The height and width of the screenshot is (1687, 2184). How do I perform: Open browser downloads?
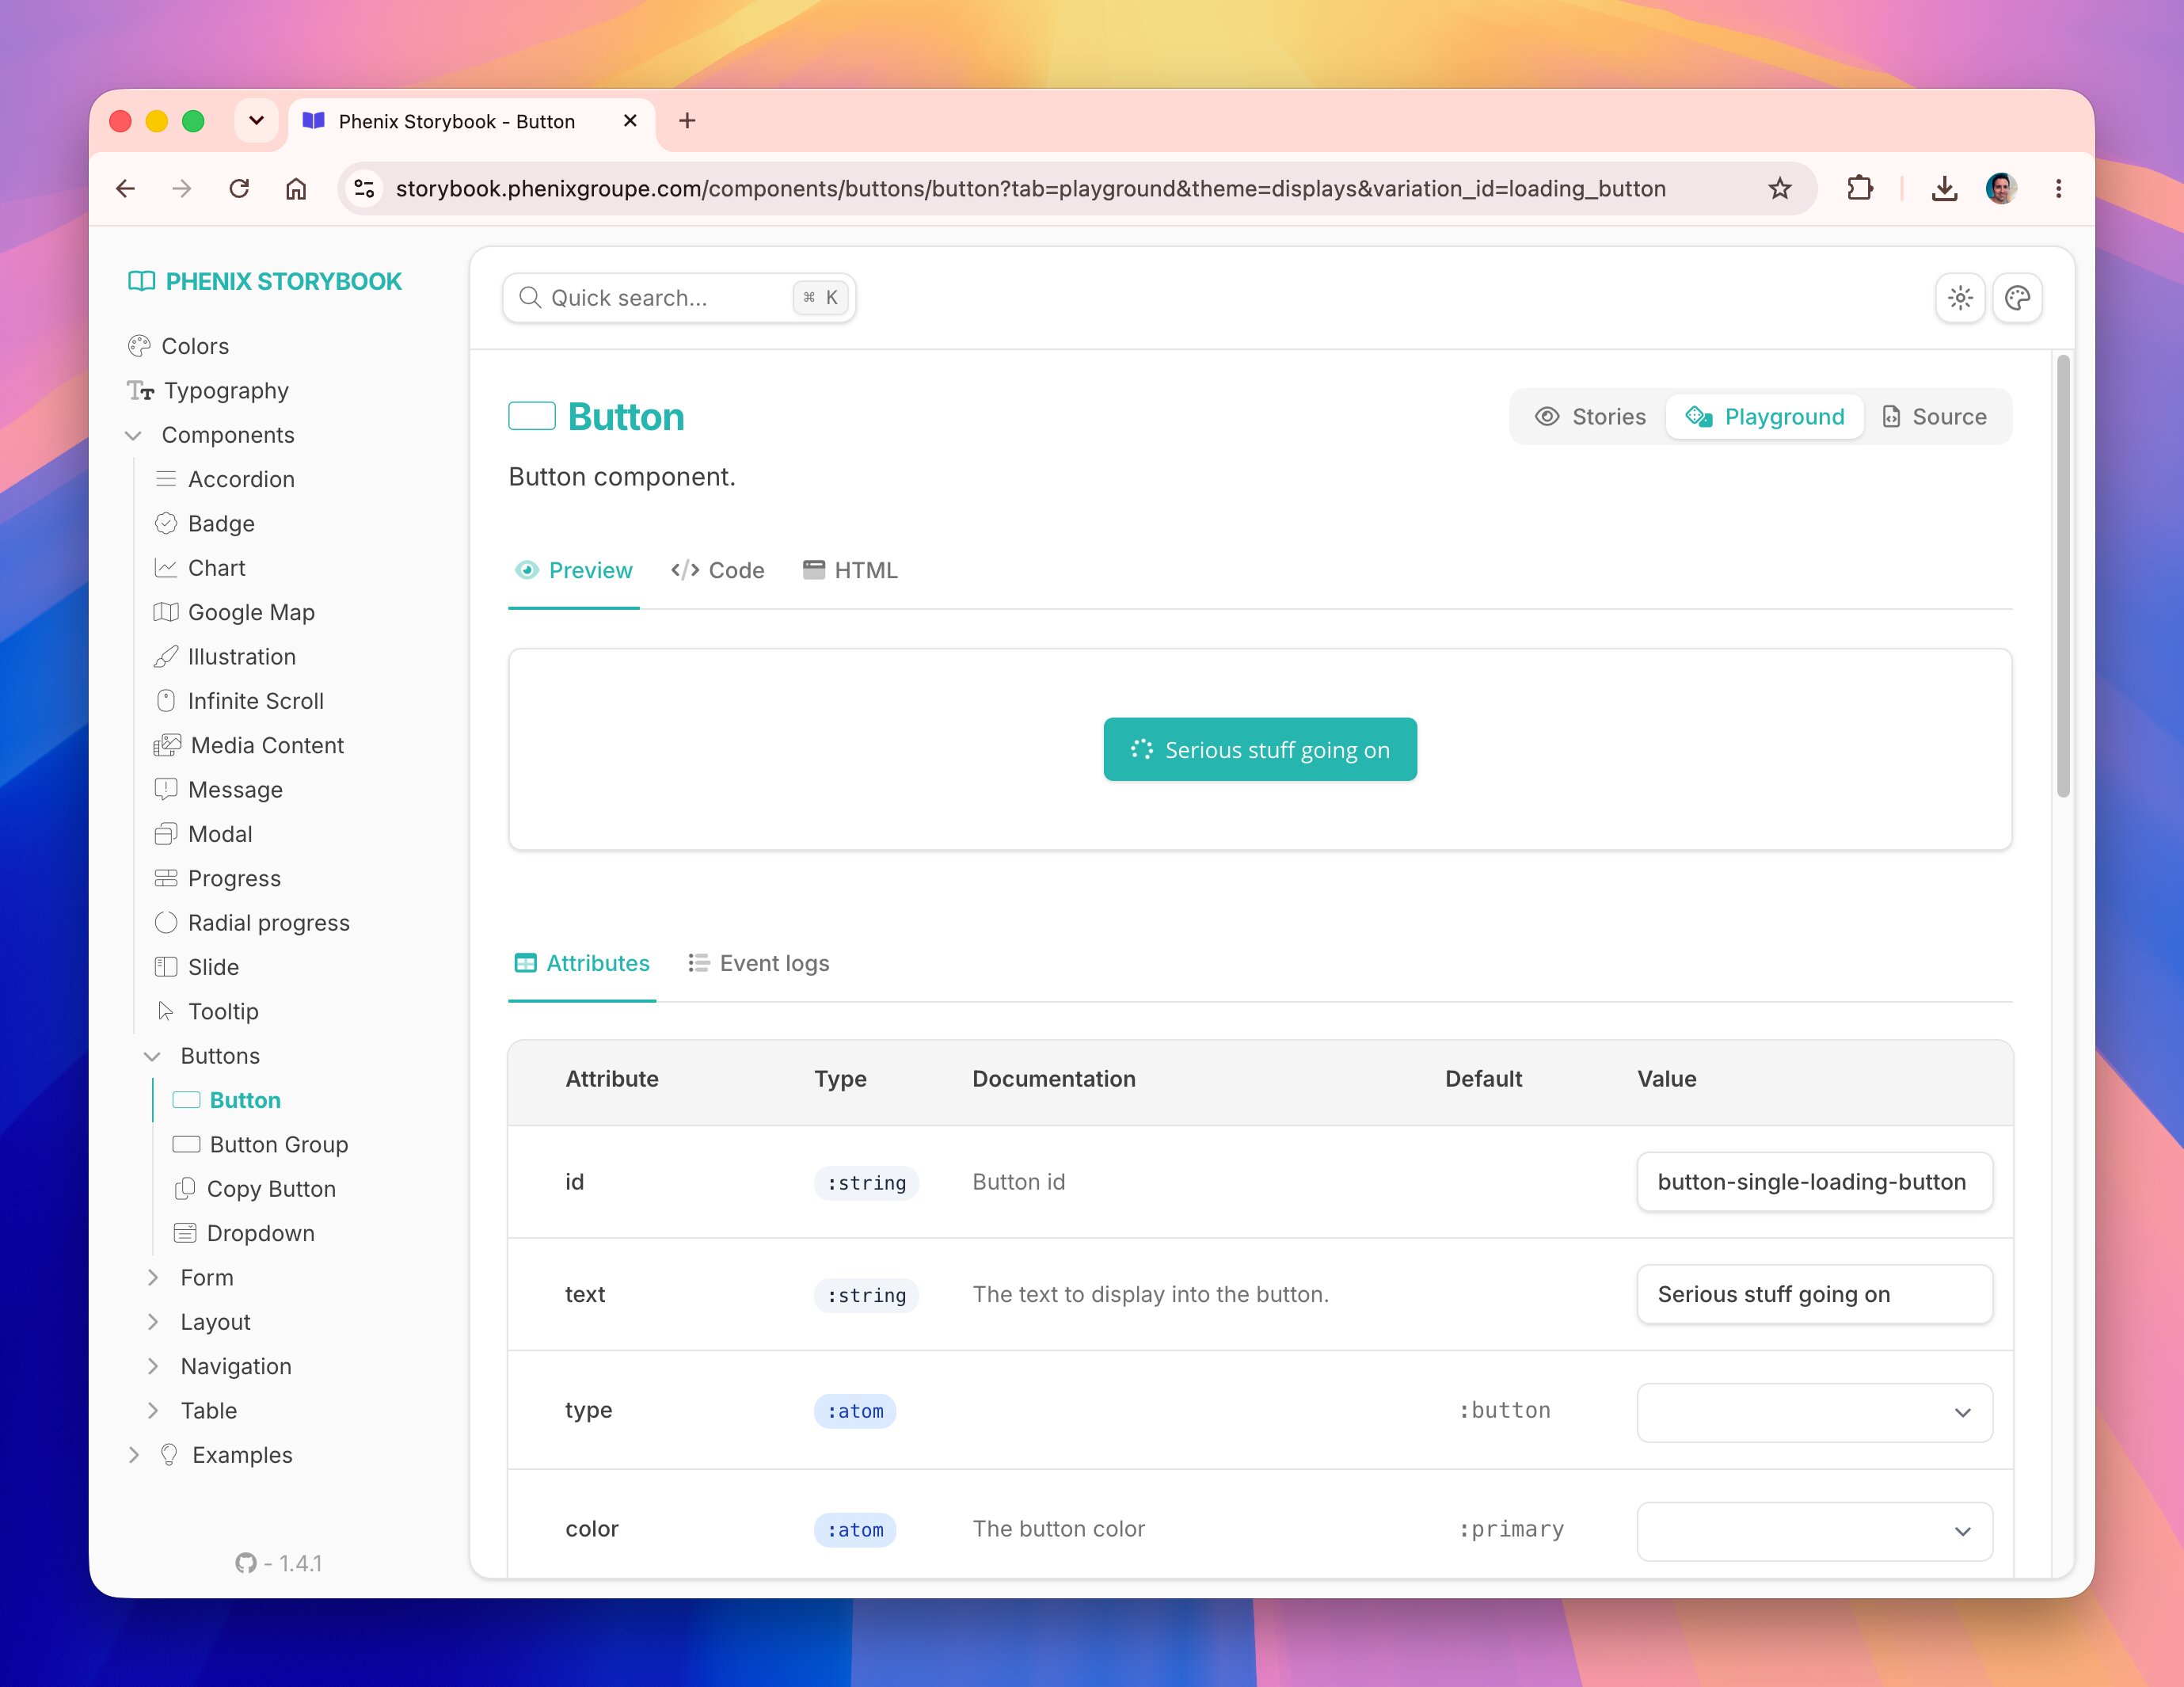click(1944, 188)
